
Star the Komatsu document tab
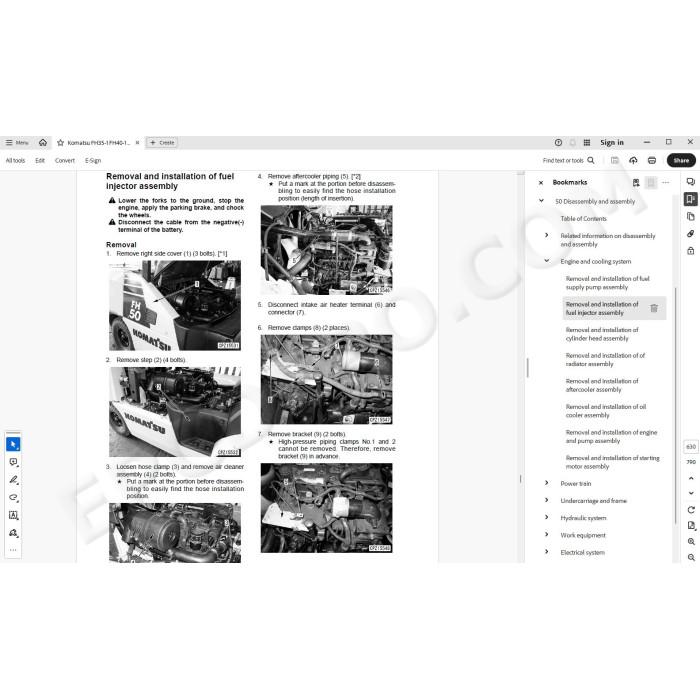coord(60,143)
